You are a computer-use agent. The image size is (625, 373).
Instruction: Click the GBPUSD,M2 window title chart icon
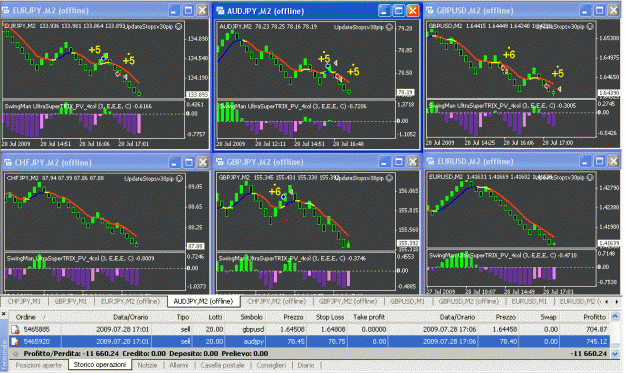point(430,10)
